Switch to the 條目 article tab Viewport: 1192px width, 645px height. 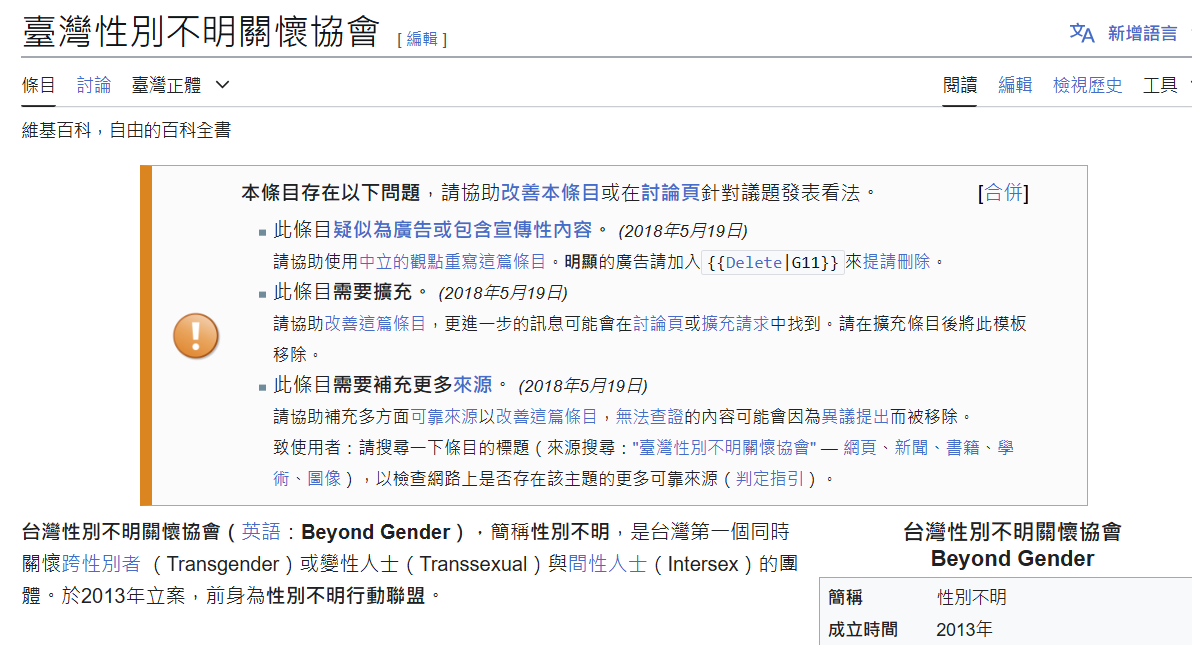pos(39,85)
